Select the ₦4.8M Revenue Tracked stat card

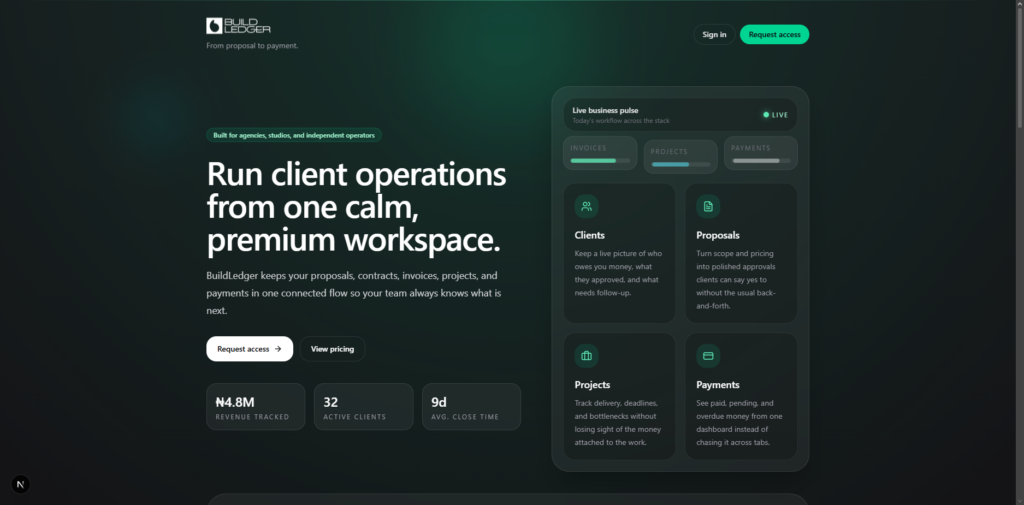pos(255,406)
